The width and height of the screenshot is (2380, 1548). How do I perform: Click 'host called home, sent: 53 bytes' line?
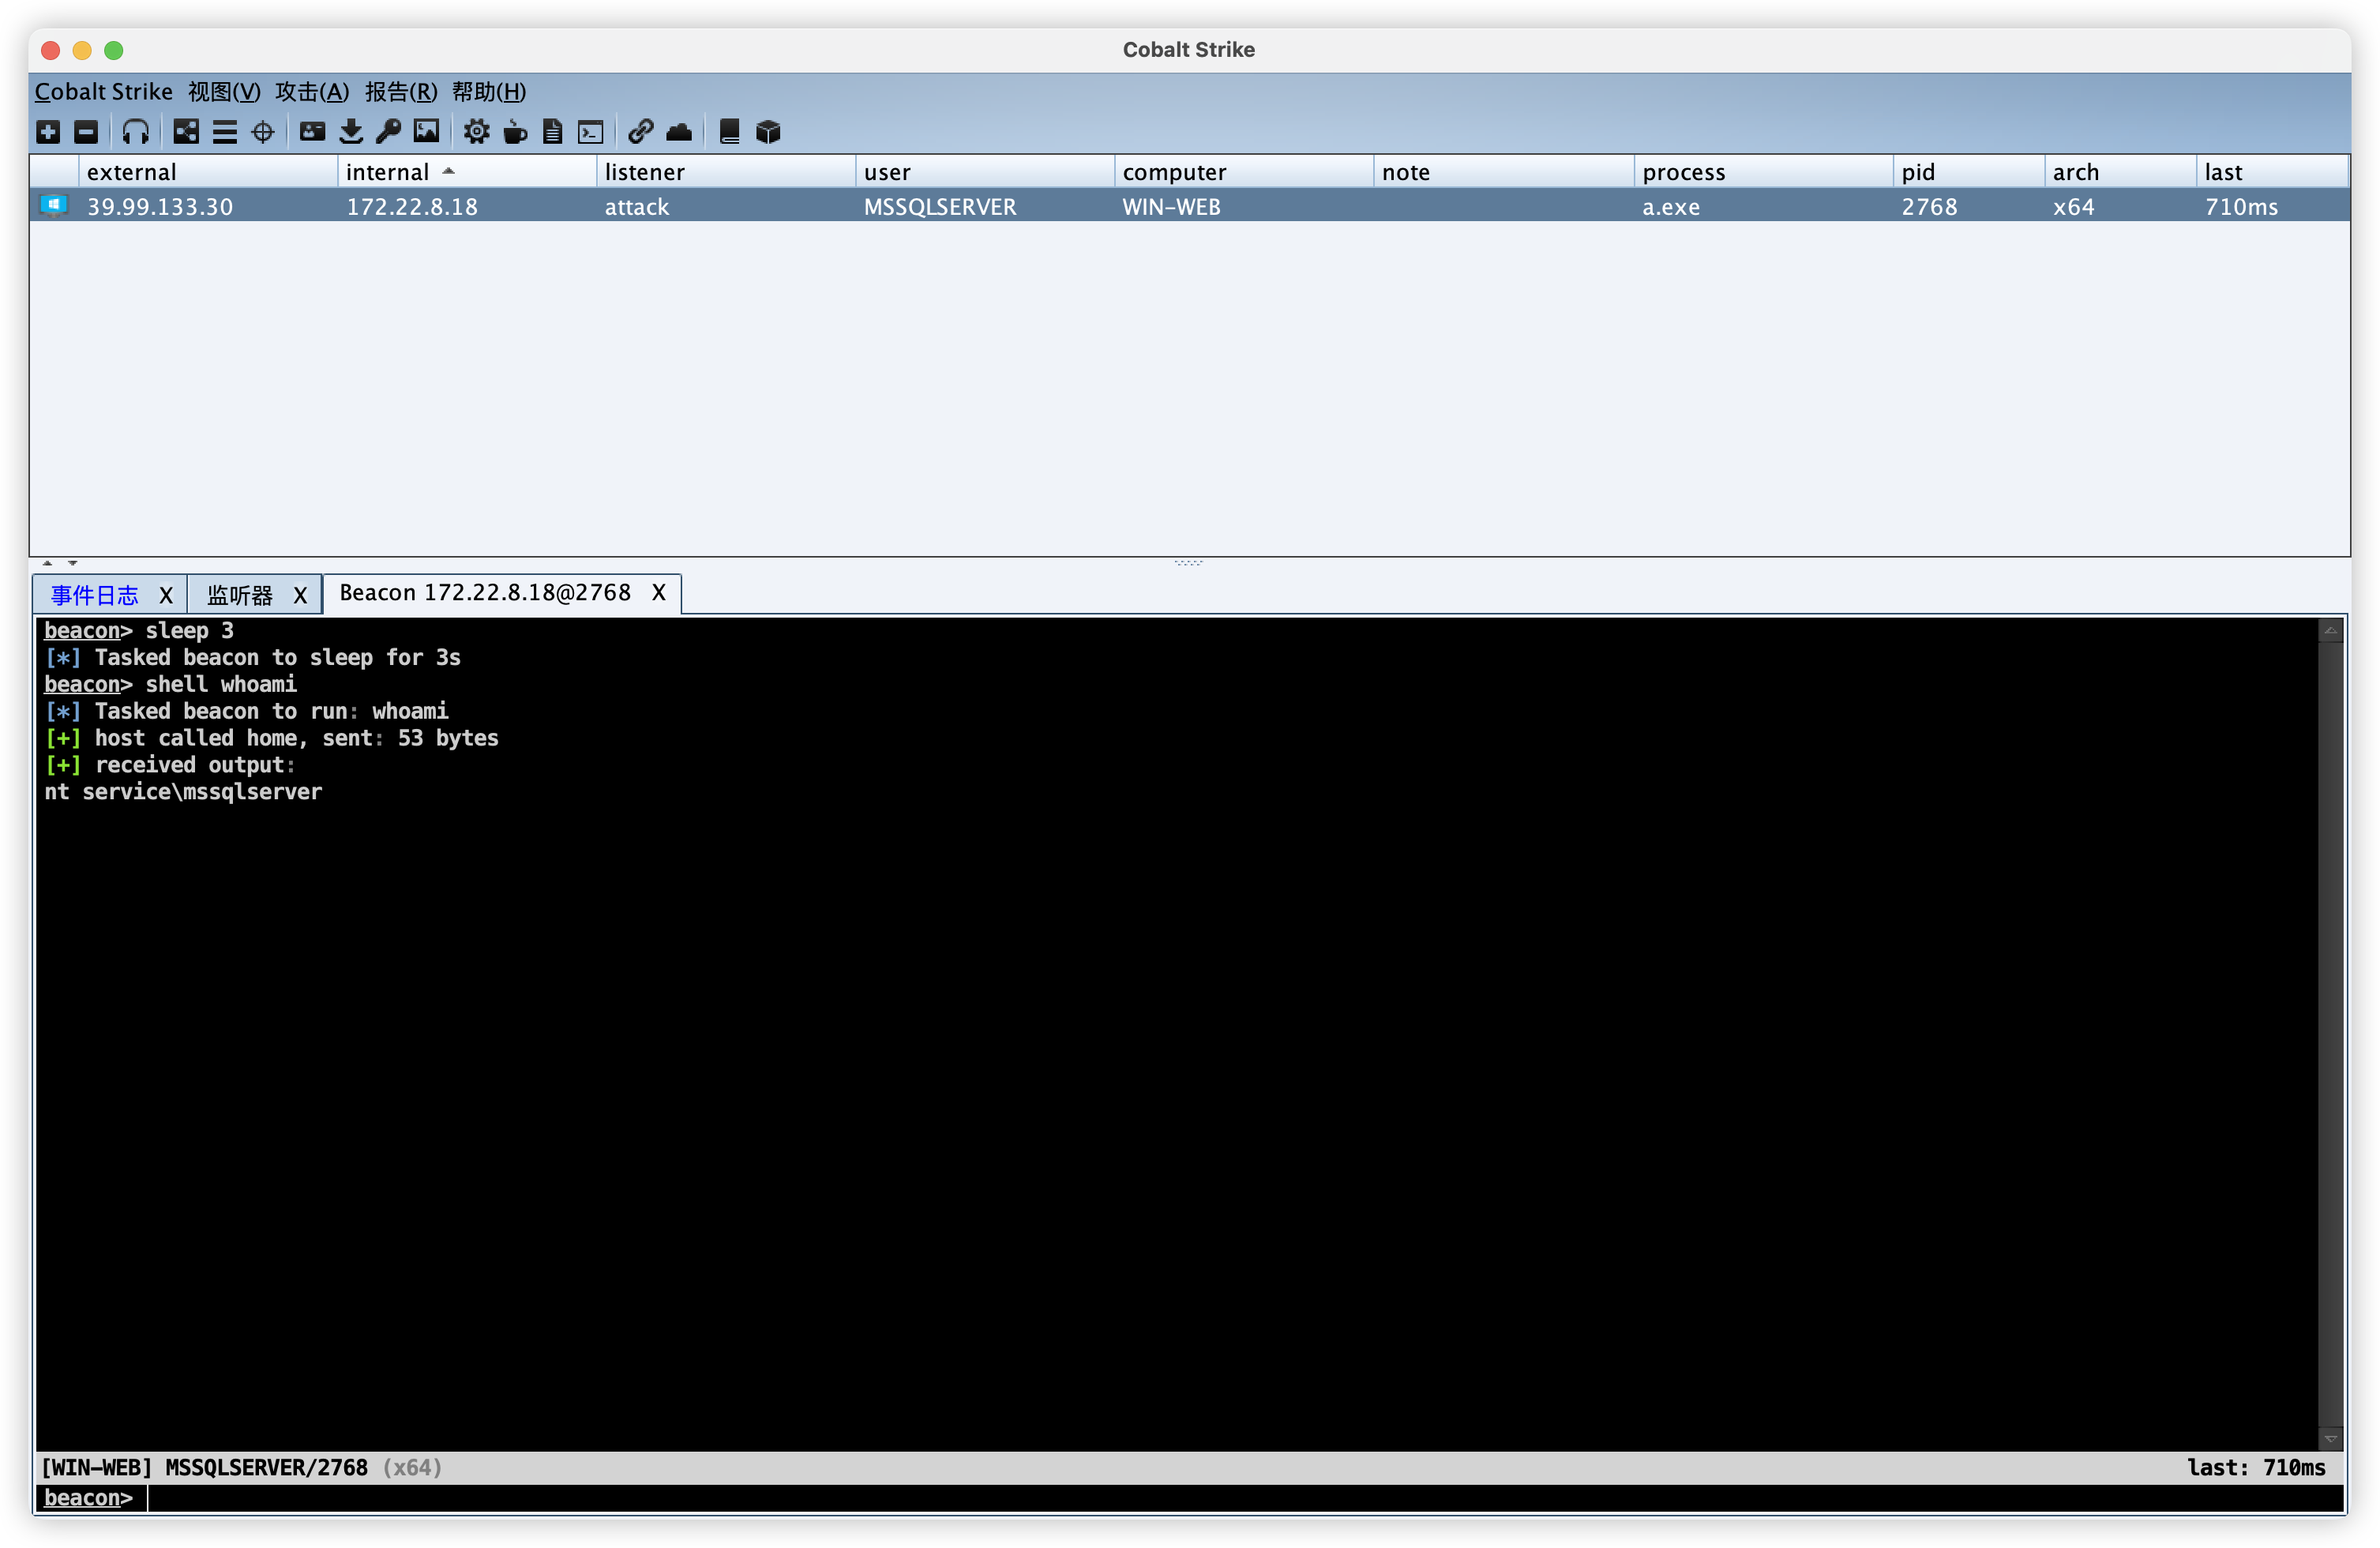(x=296, y=738)
